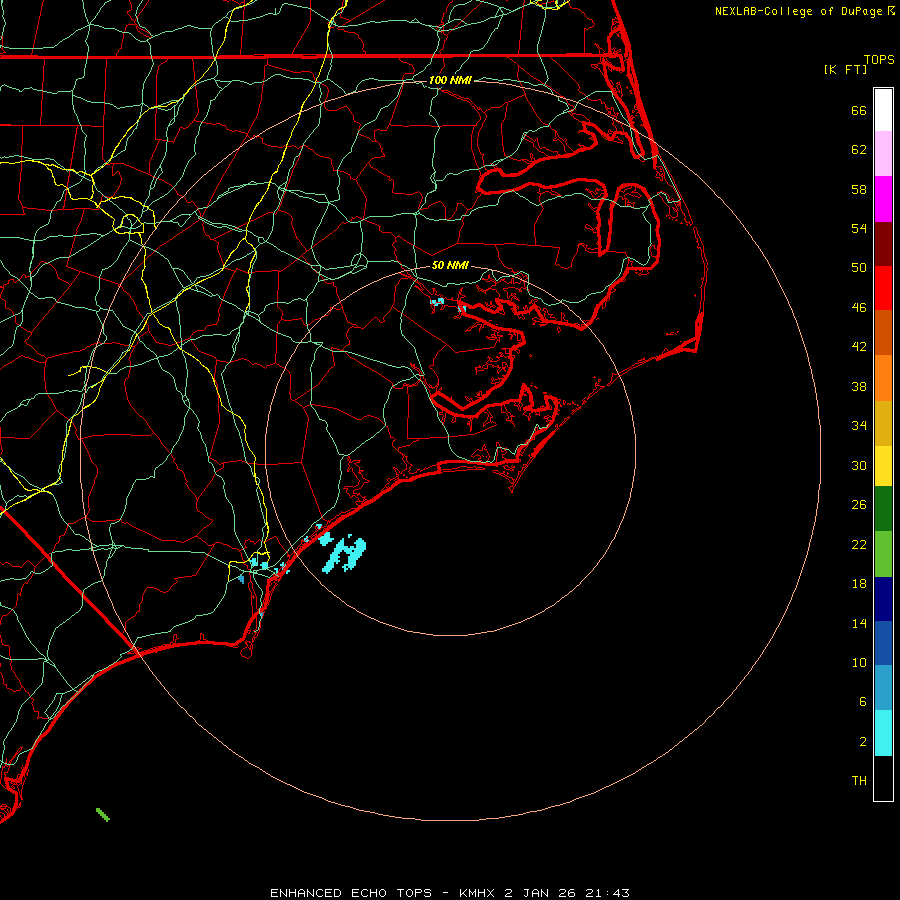The height and width of the screenshot is (900, 900).
Task: Click the legend value 62
Action: [x=859, y=150]
